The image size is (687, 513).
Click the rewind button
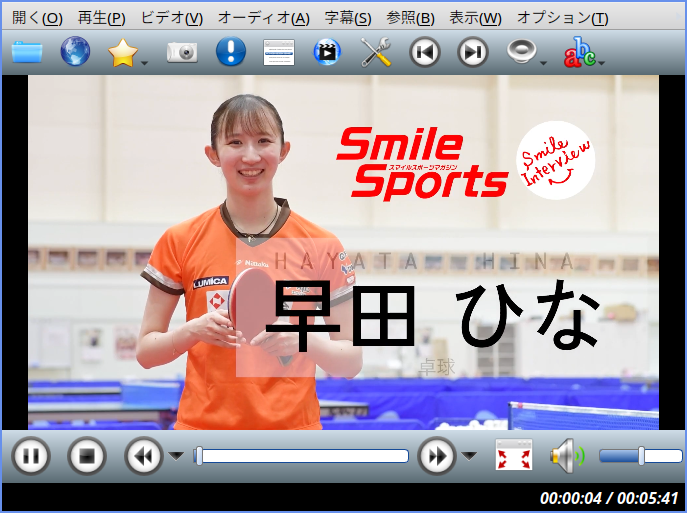[x=144, y=456]
